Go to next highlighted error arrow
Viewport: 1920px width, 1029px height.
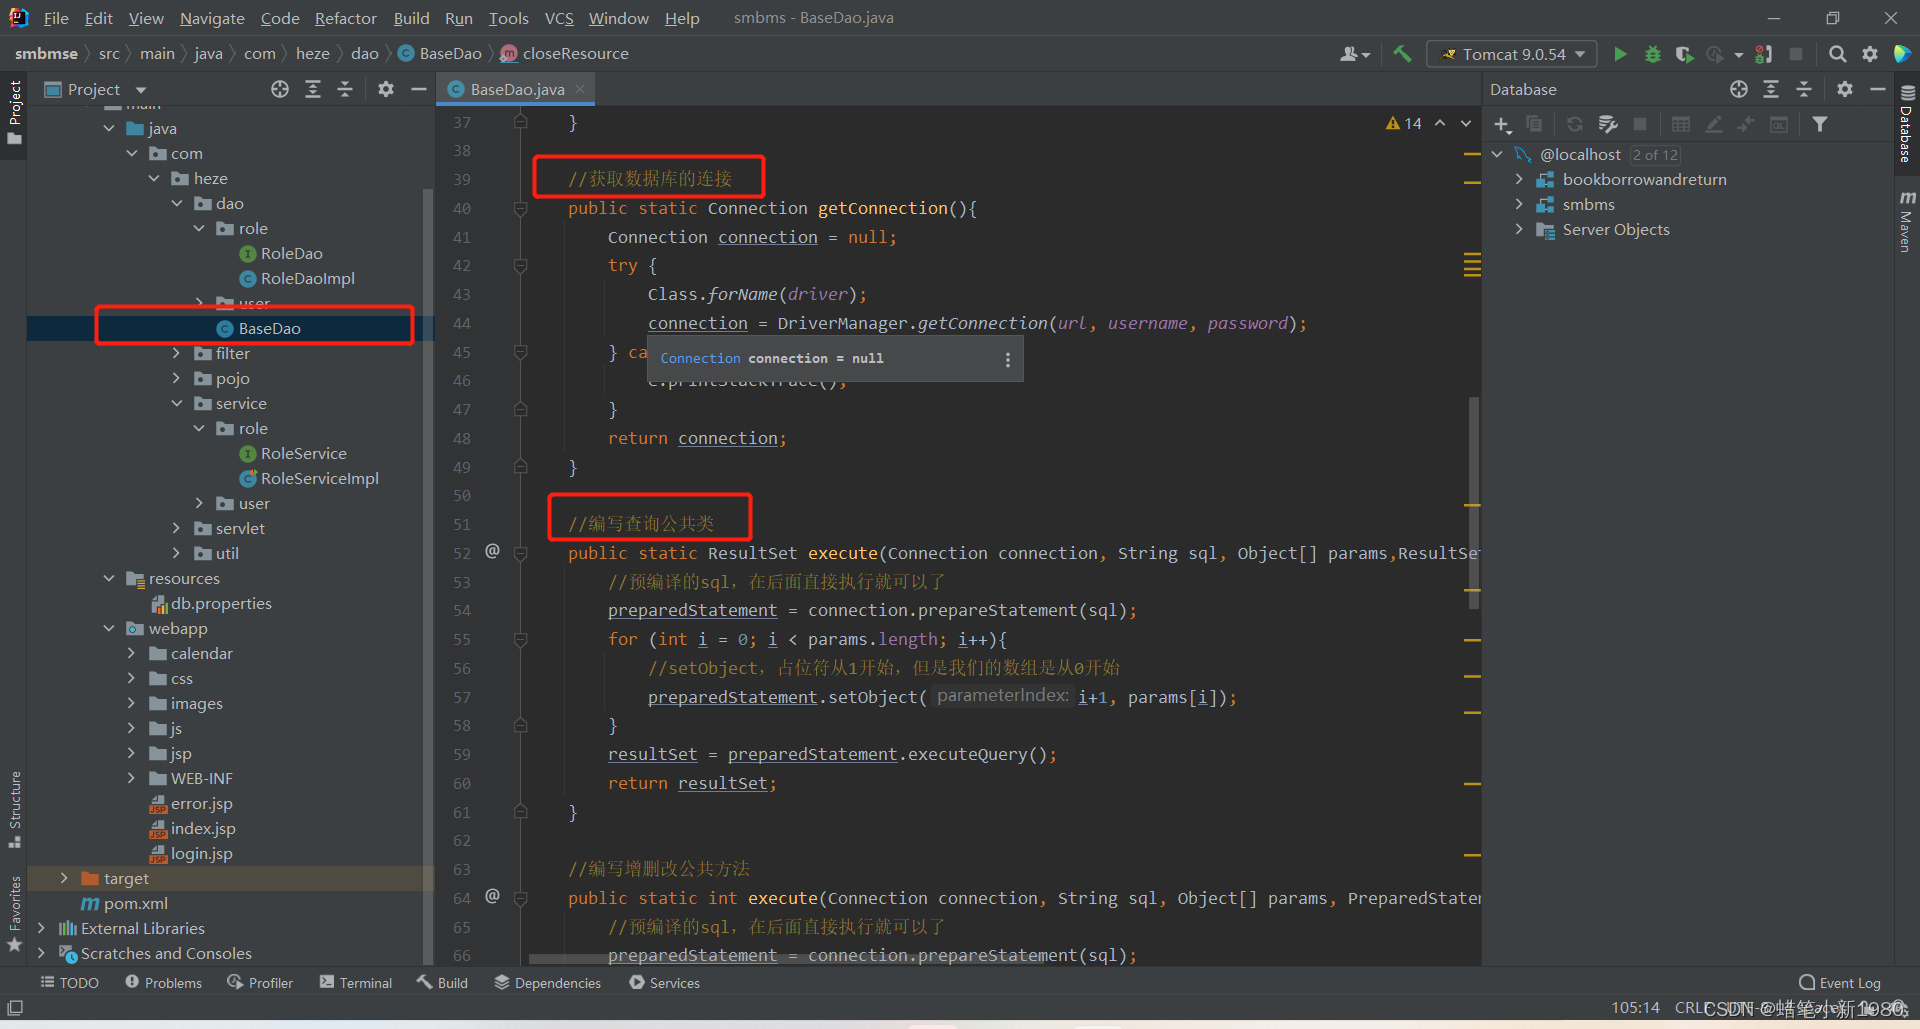(1466, 123)
